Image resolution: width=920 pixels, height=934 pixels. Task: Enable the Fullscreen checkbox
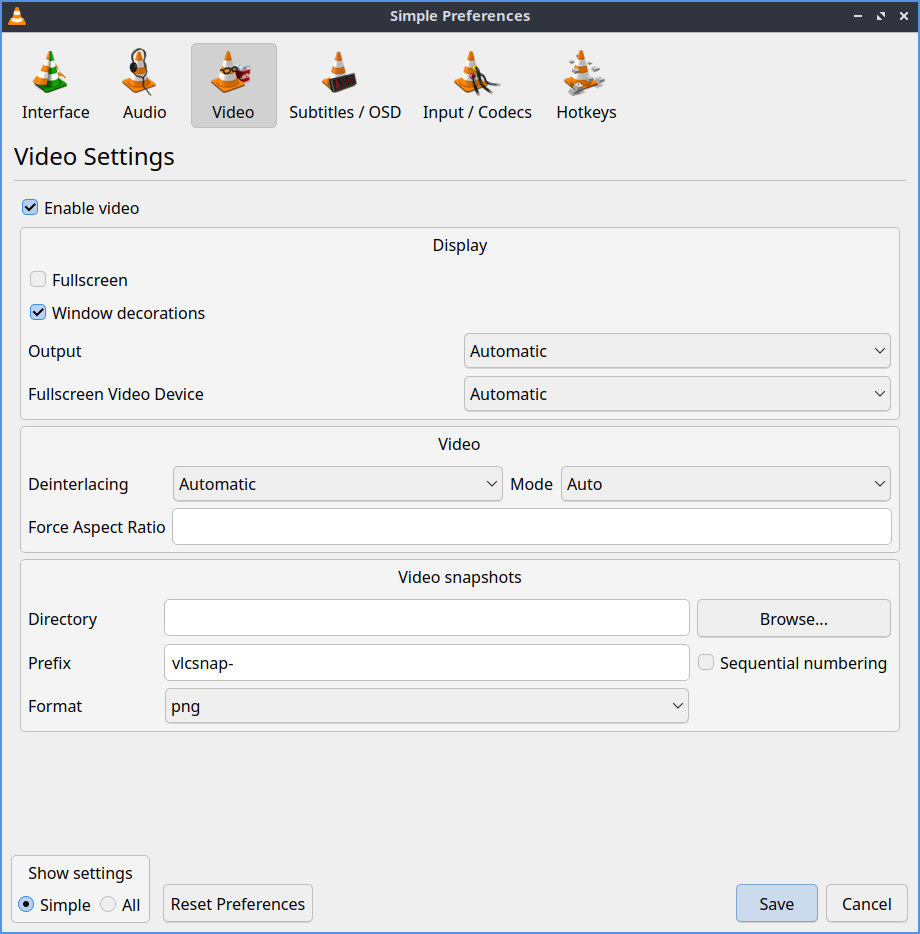coord(39,280)
